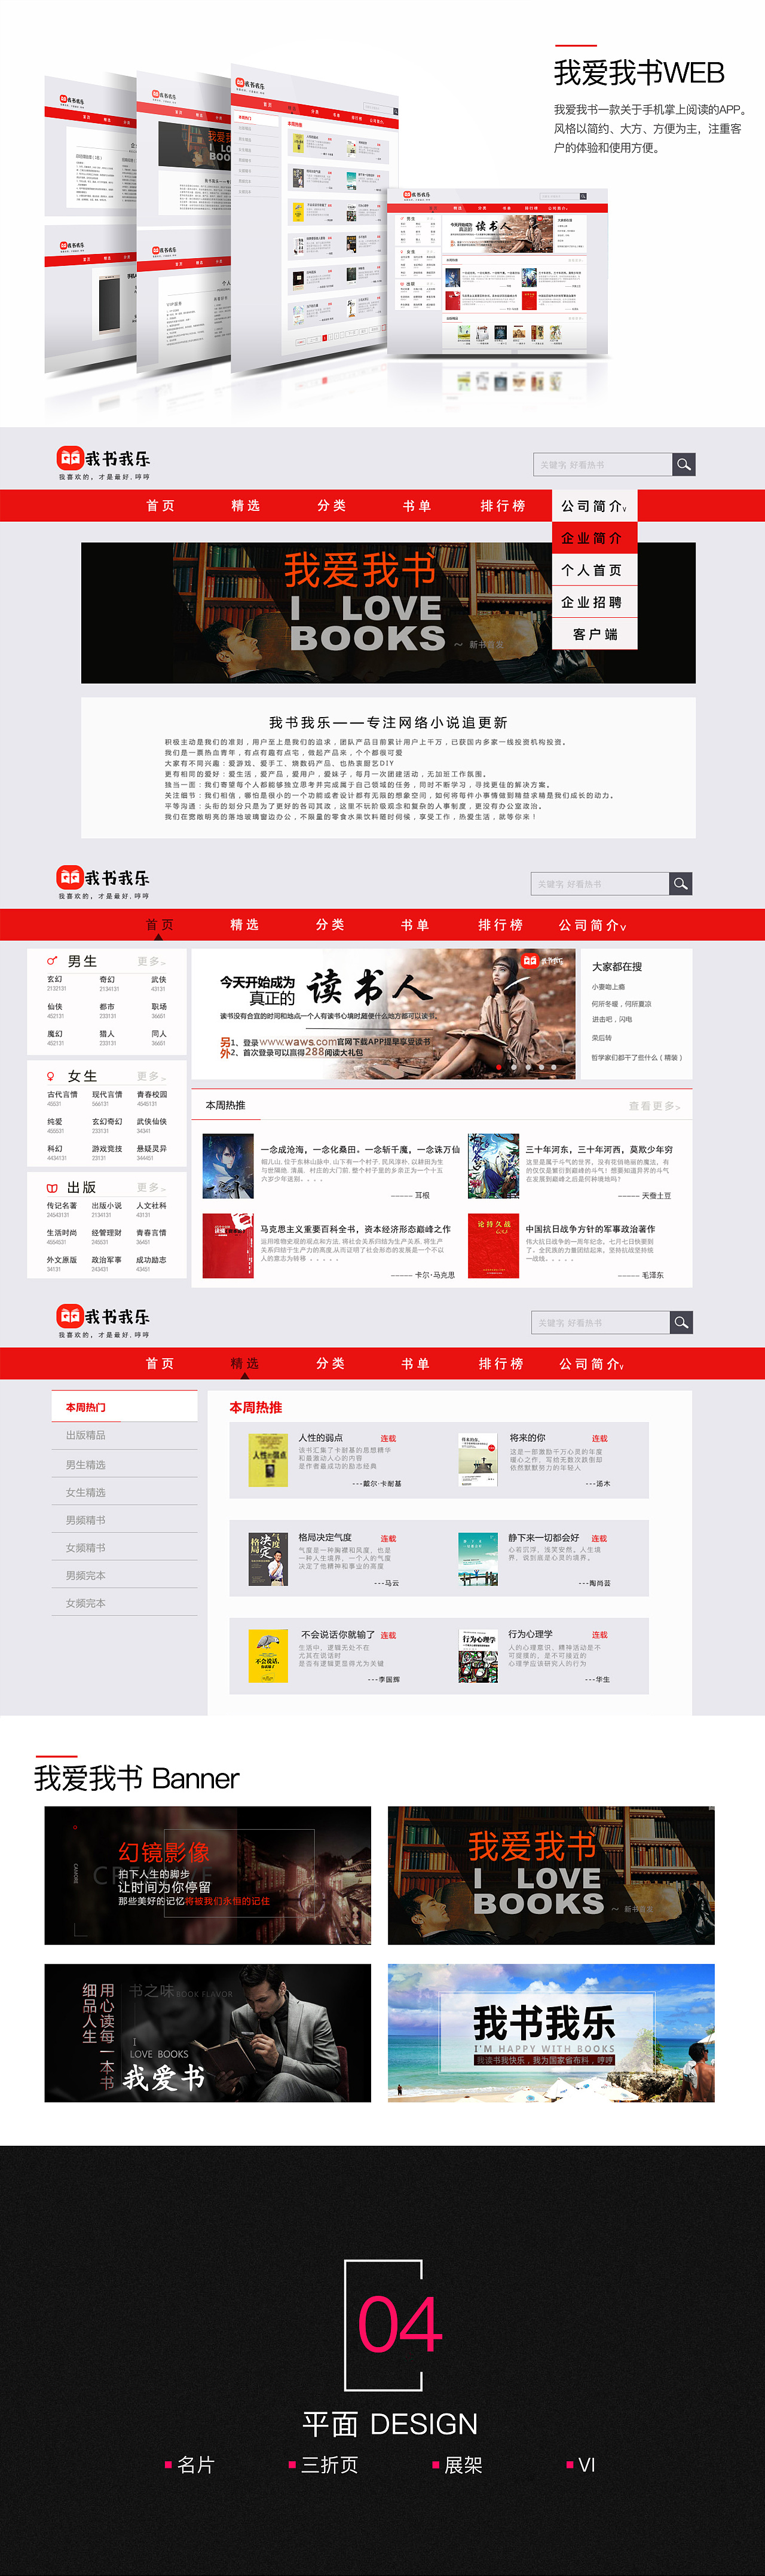
Task: Expand 更多 next to 男生 category
Action: click(x=152, y=962)
